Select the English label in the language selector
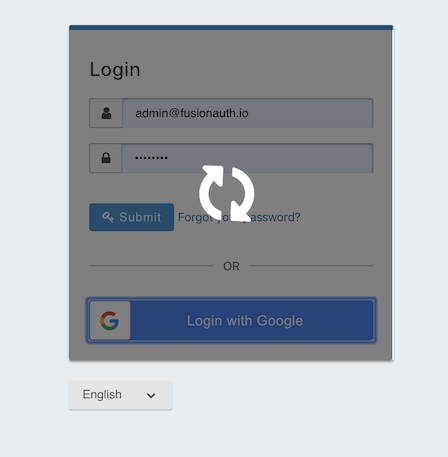Viewport: 448px width, 457px height. [x=102, y=395]
